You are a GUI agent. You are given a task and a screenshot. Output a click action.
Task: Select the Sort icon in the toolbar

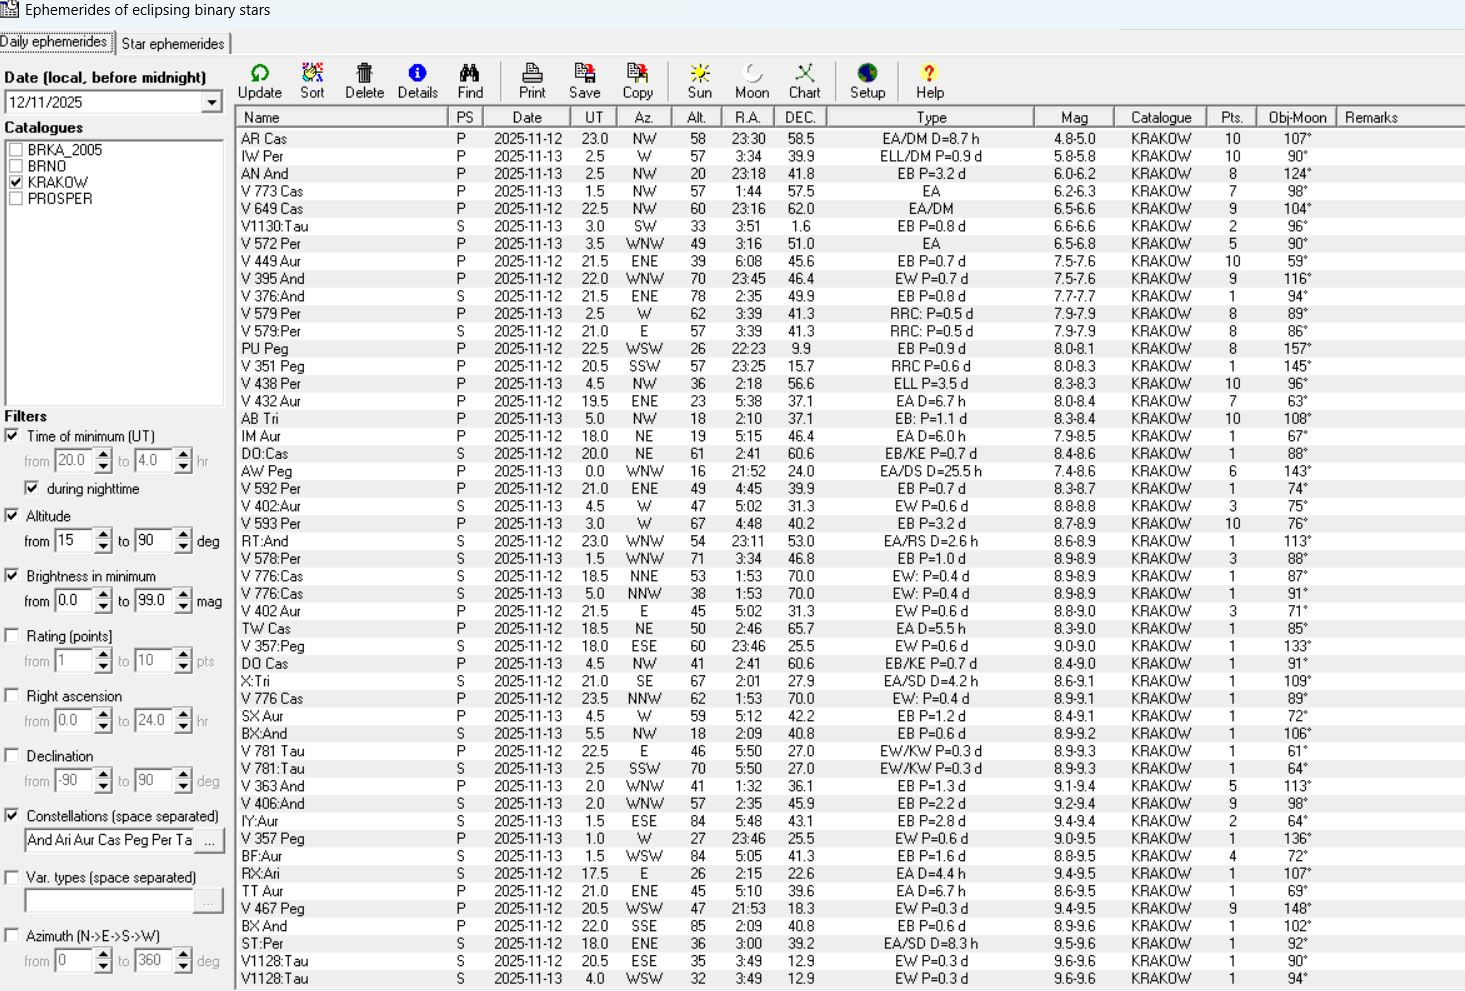312,80
